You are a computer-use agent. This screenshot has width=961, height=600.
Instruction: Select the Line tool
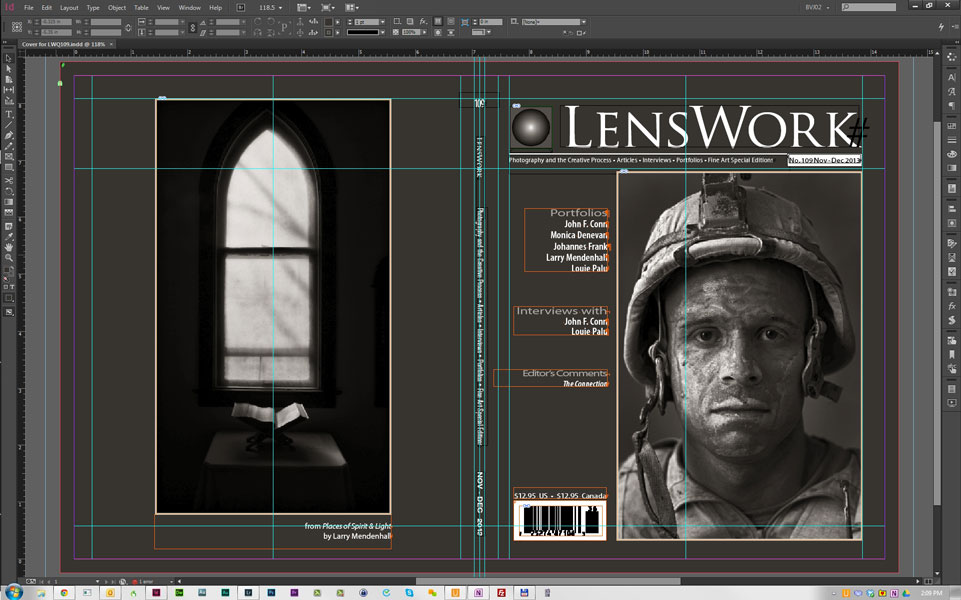pos(9,124)
